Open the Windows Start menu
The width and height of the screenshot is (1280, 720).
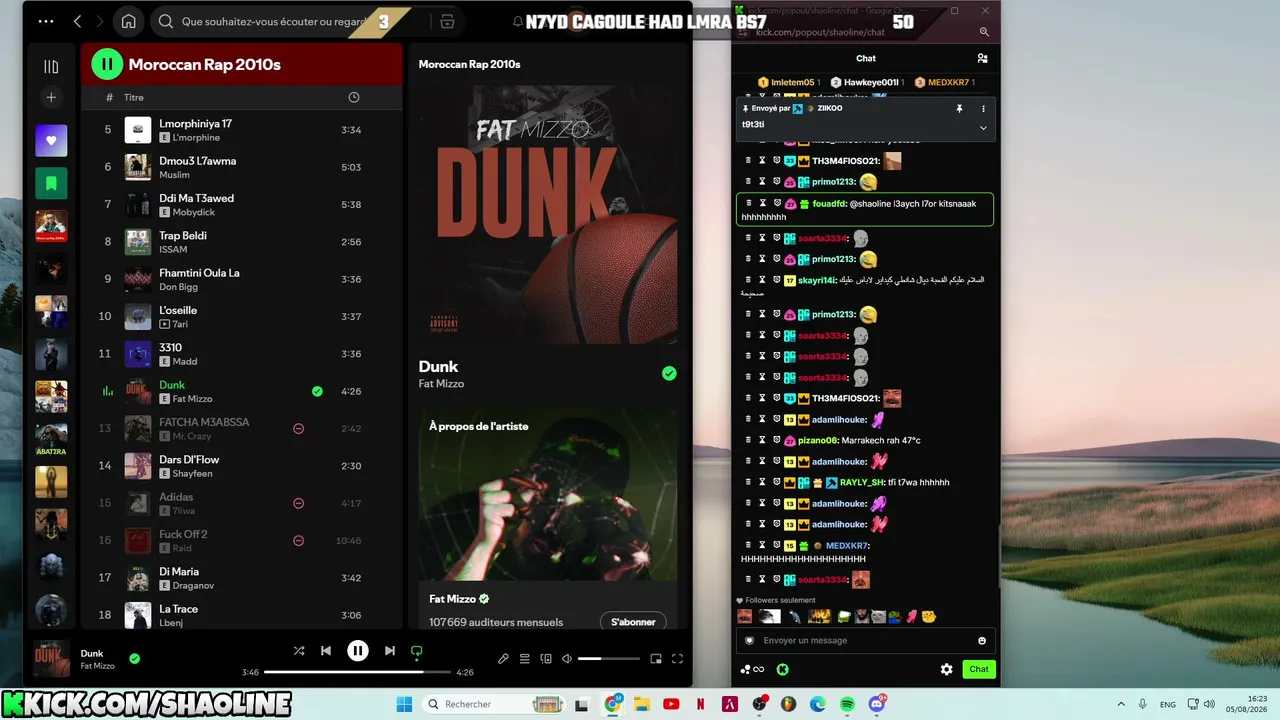(404, 704)
